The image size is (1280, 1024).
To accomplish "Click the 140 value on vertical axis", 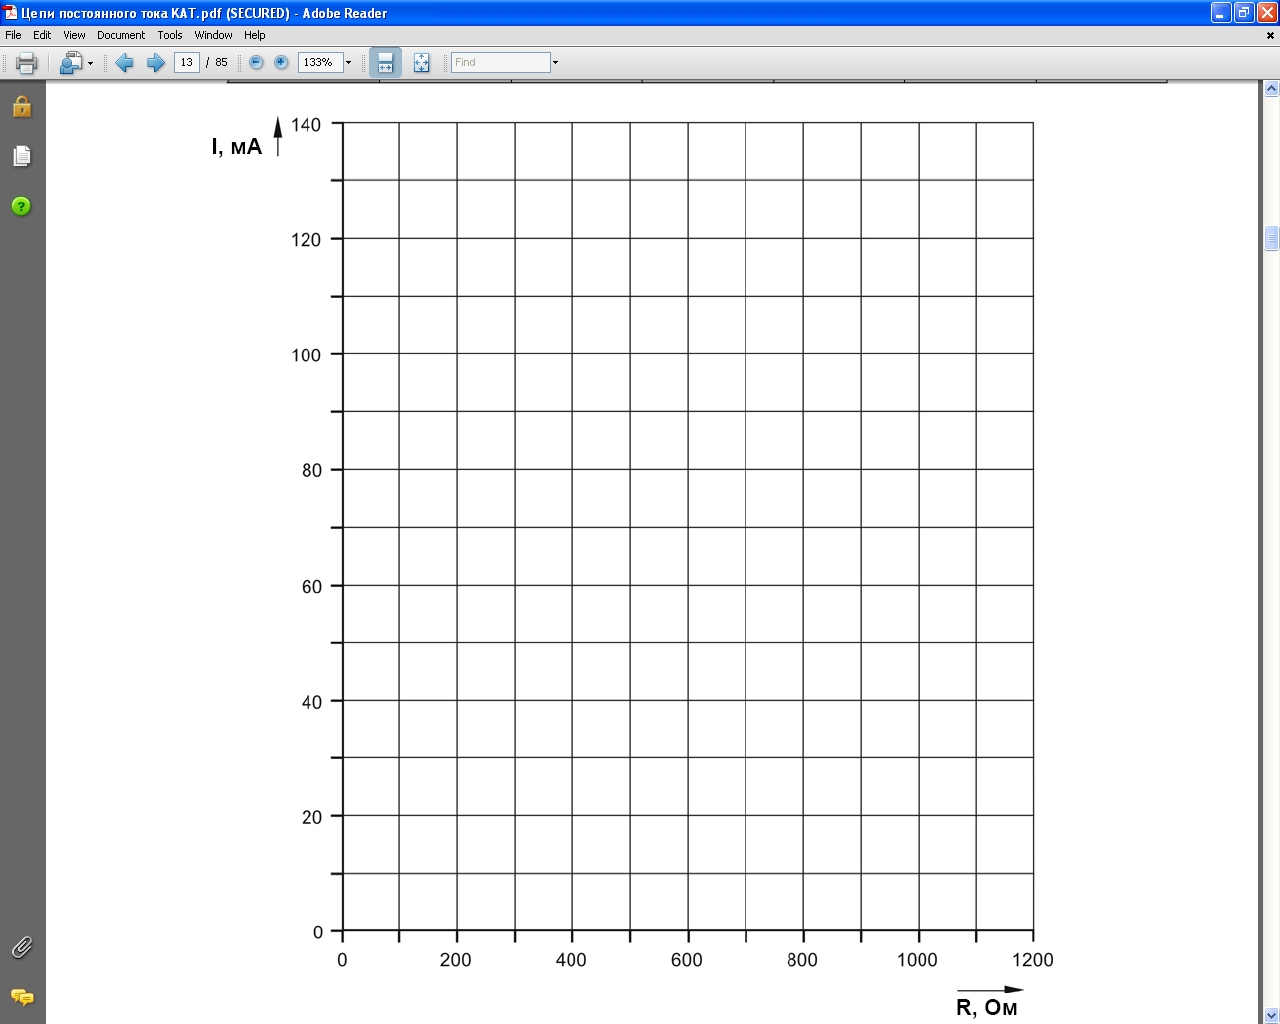I will pyautogui.click(x=306, y=125).
